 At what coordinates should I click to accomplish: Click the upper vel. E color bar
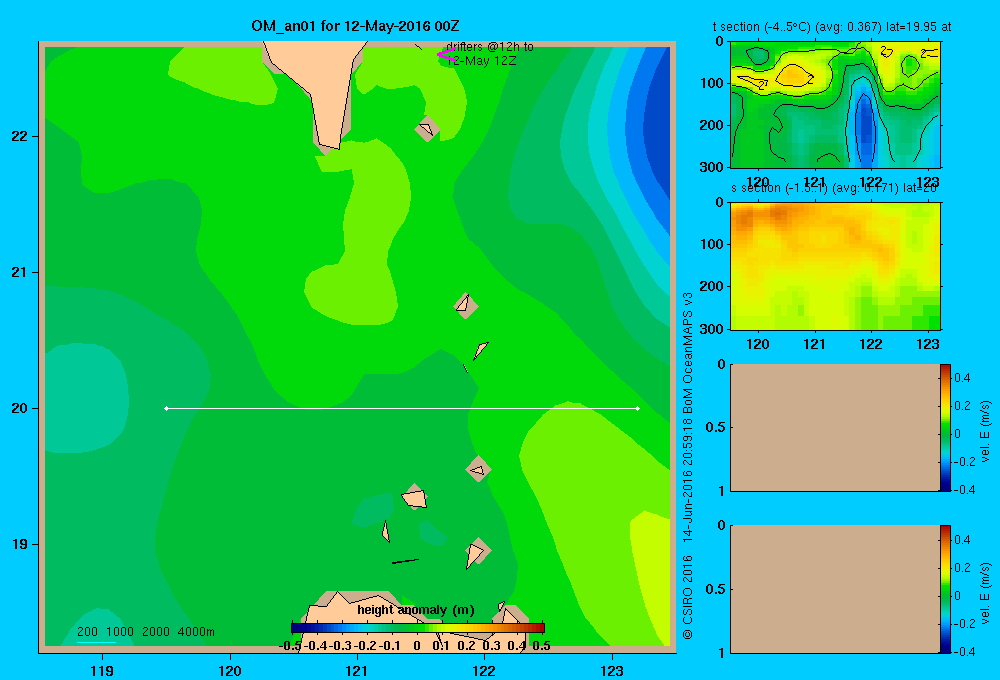pos(945,427)
